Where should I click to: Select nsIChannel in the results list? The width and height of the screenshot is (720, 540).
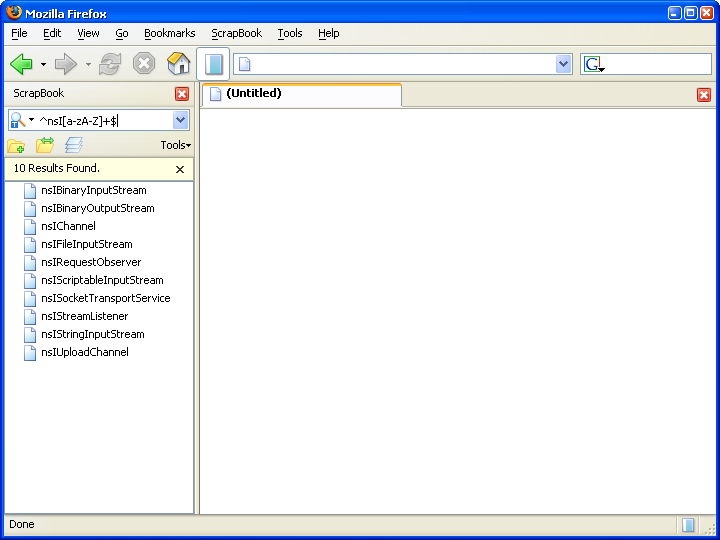pyautogui.click(x=68, y=226)
